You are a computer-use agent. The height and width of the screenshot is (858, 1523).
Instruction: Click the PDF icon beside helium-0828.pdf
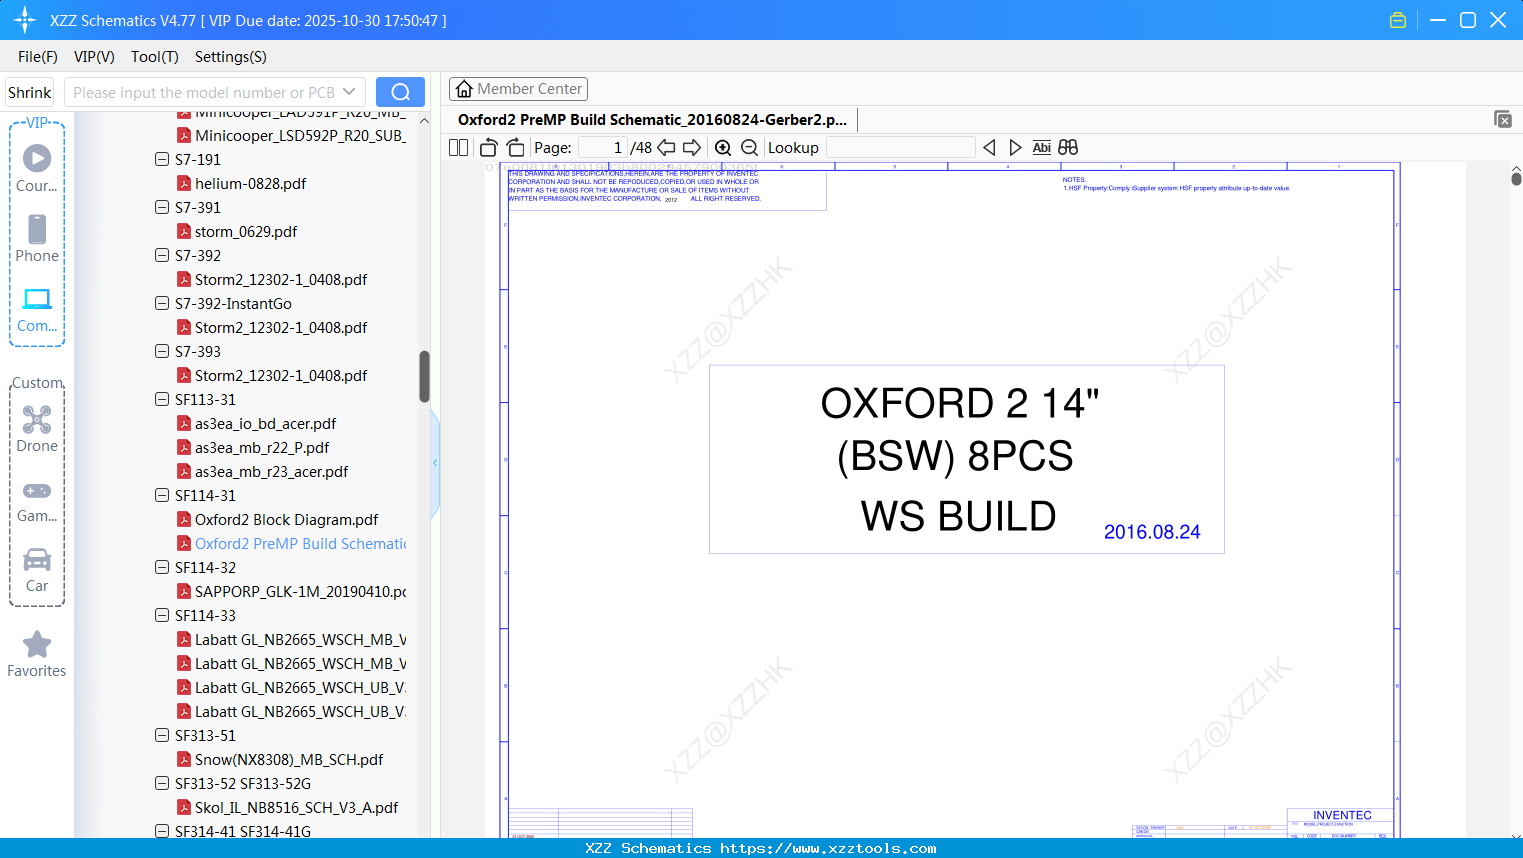(184, 183)
